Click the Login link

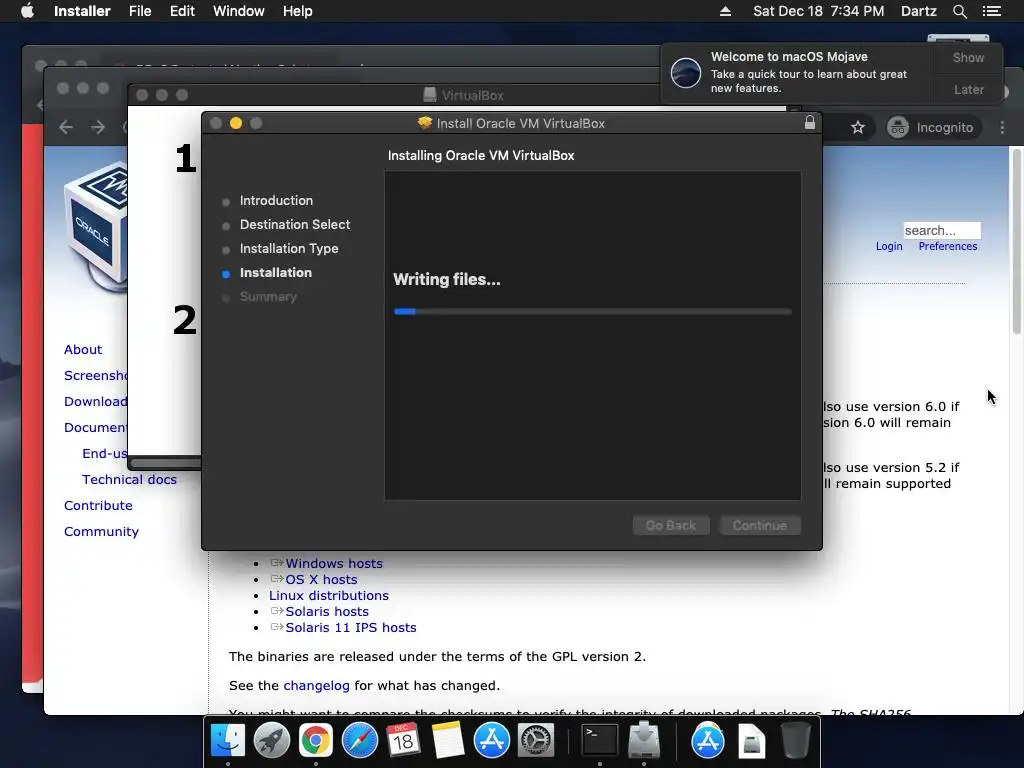pyautogui.click(x=889, y=246)
